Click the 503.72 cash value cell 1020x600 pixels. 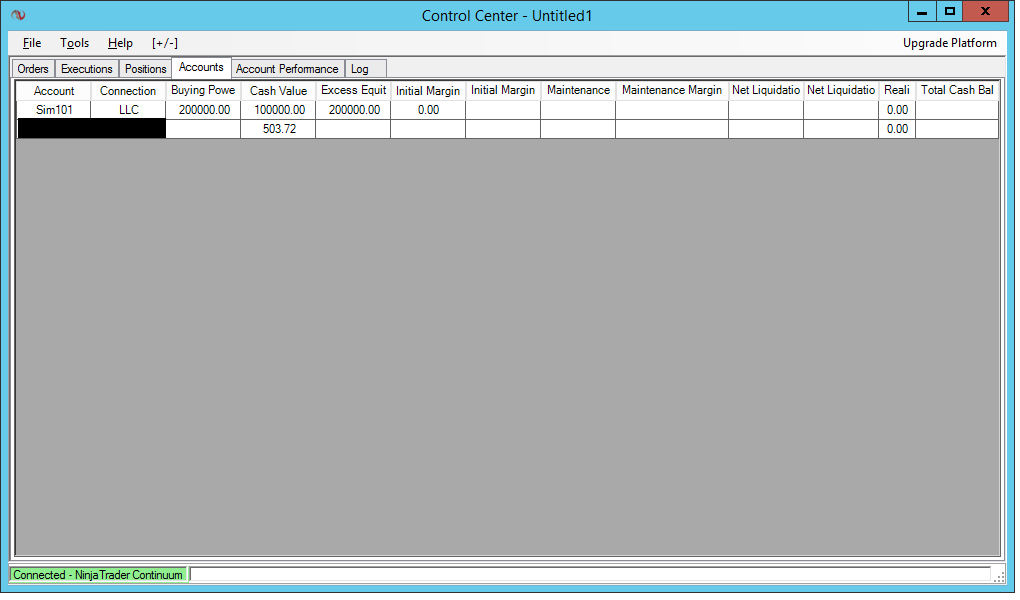point(278,129)
